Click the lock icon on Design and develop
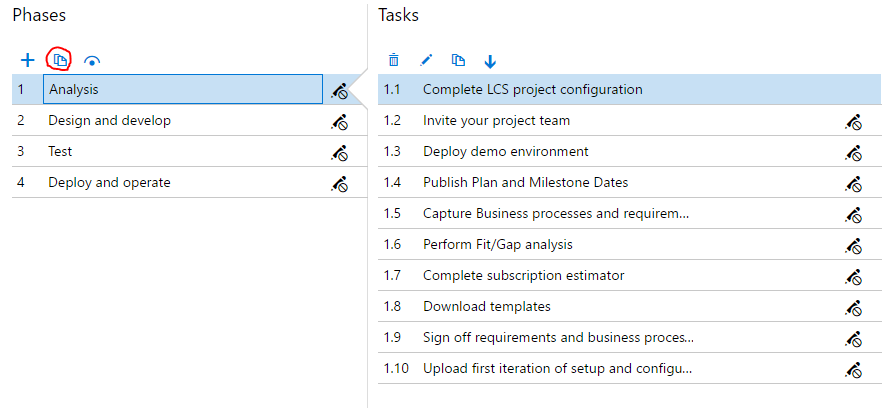 pyautogui.click(x=340, y=122)
